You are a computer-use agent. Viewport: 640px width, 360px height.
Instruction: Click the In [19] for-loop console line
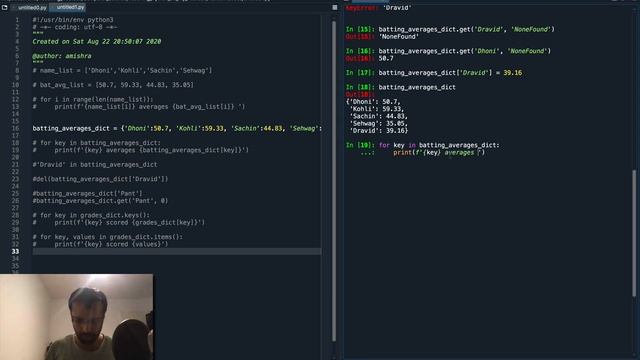pyautogui.click(x=422, y=145)
